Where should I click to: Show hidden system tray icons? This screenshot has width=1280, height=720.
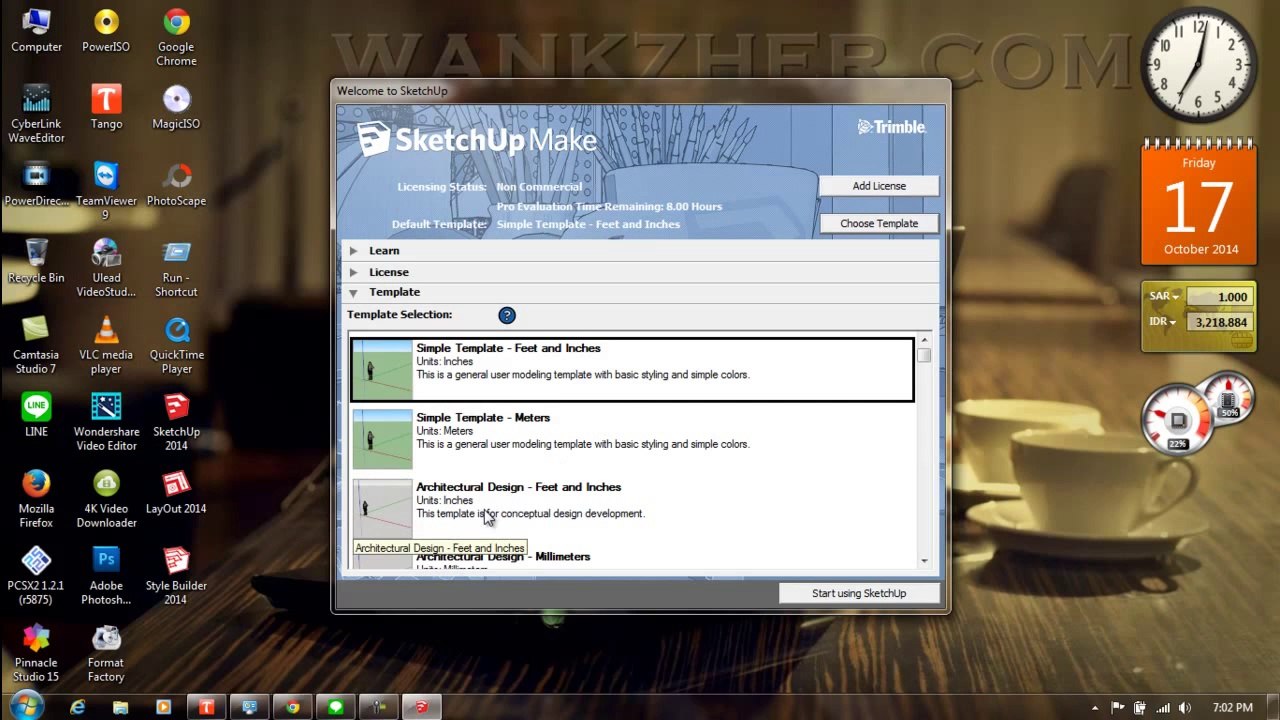[x=1095, y=708]
